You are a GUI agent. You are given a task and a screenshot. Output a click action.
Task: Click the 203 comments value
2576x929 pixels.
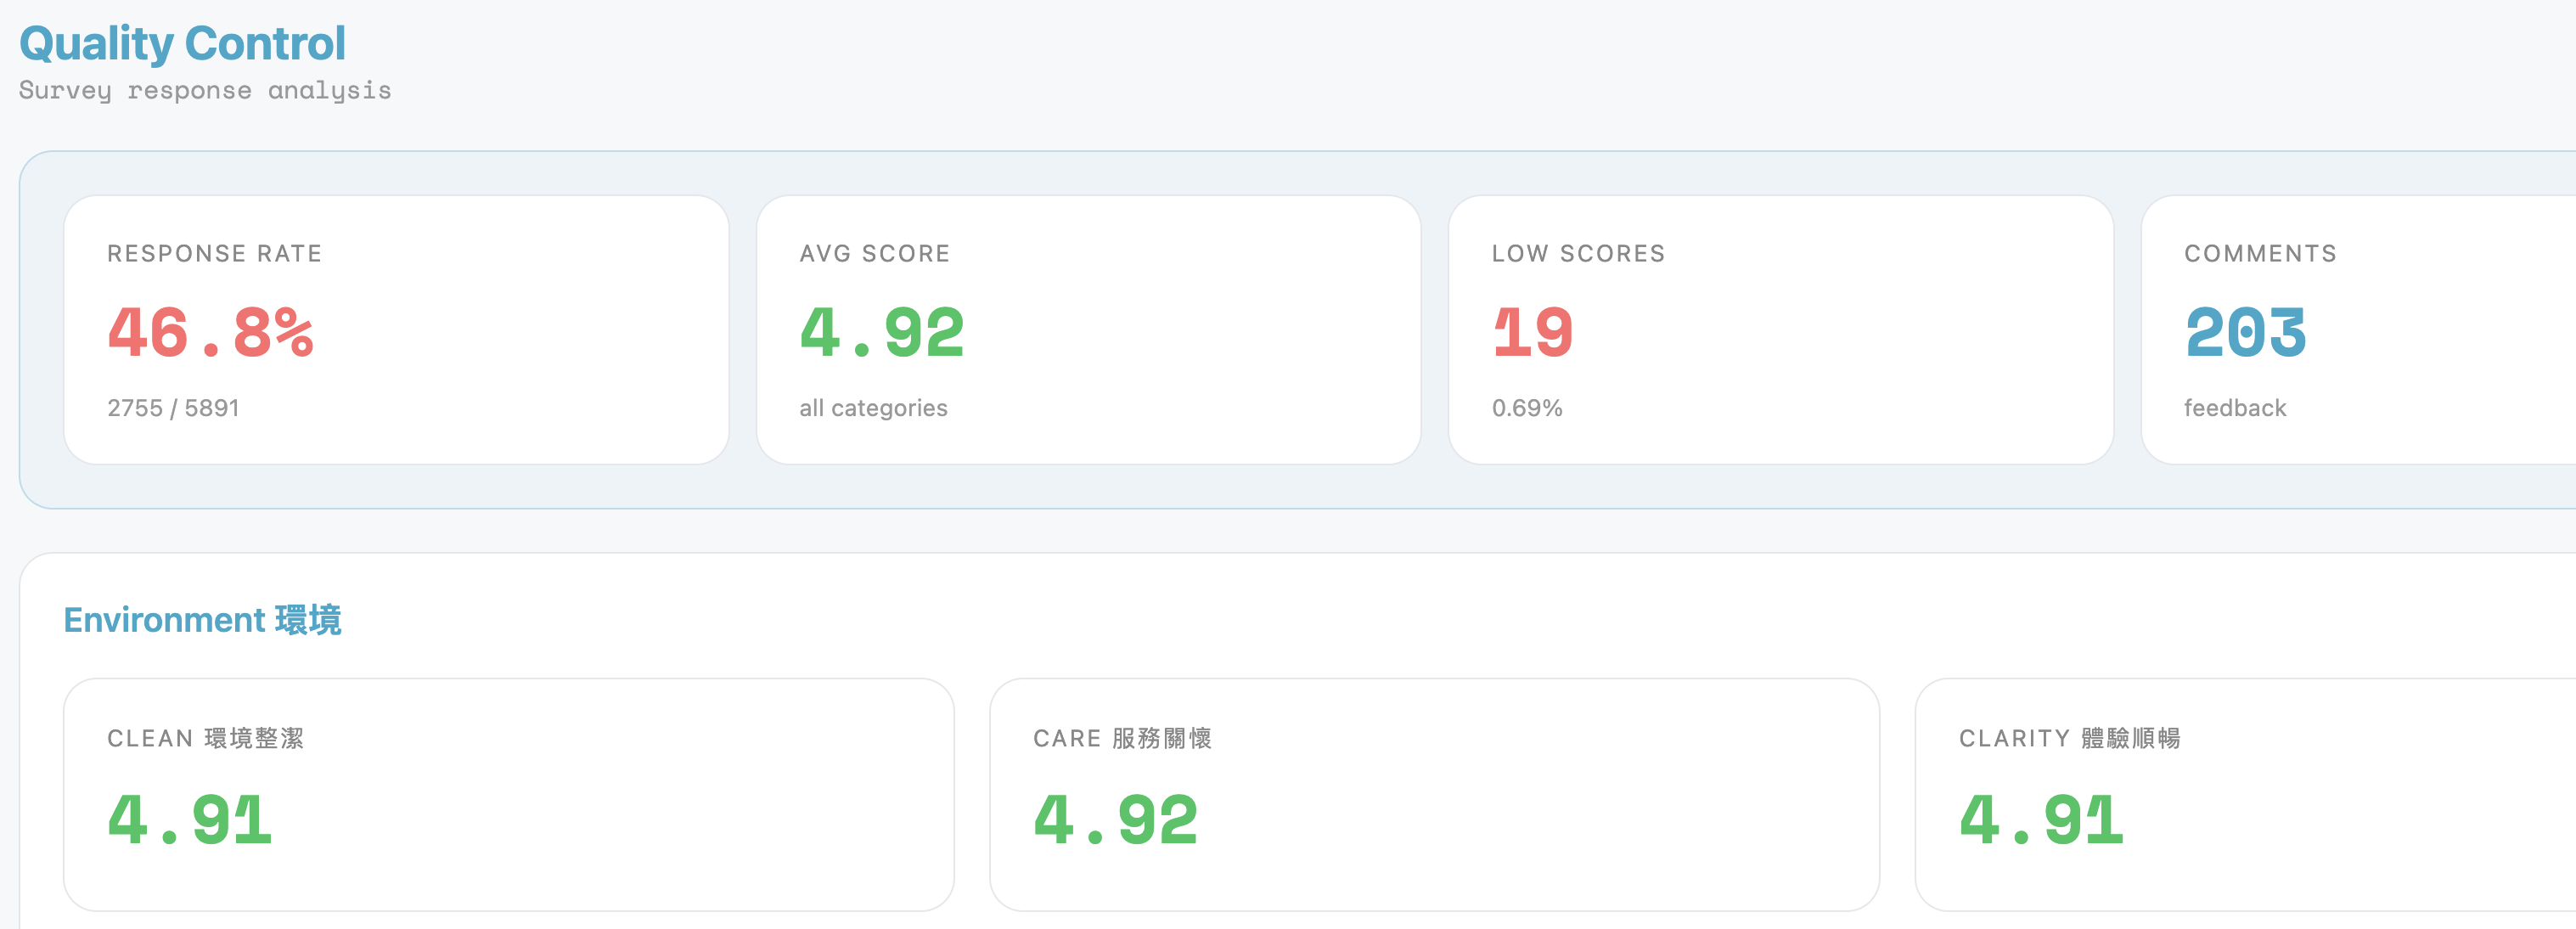[2245, 332]
